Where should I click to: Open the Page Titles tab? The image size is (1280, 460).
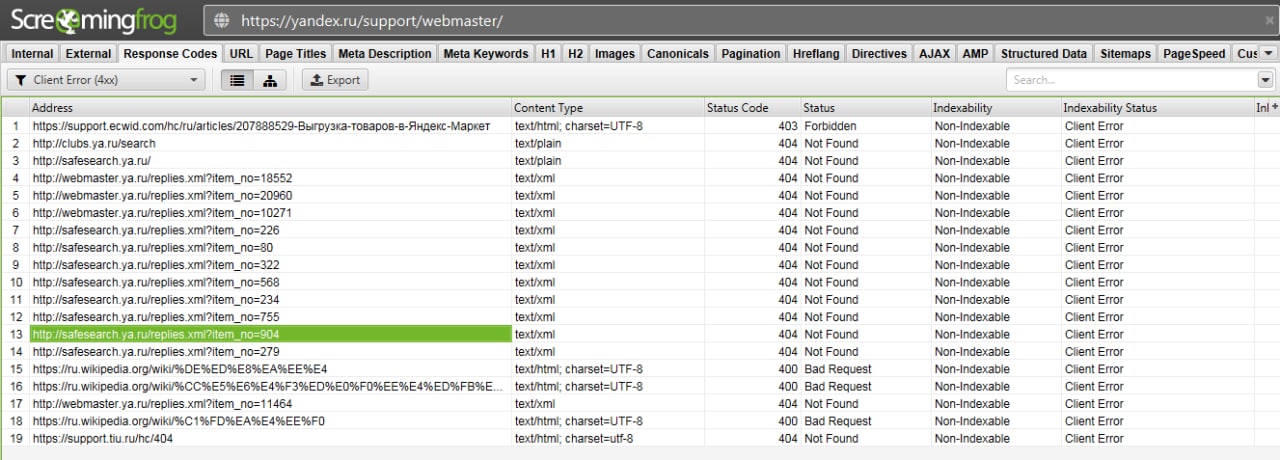(x=295, y=54)
